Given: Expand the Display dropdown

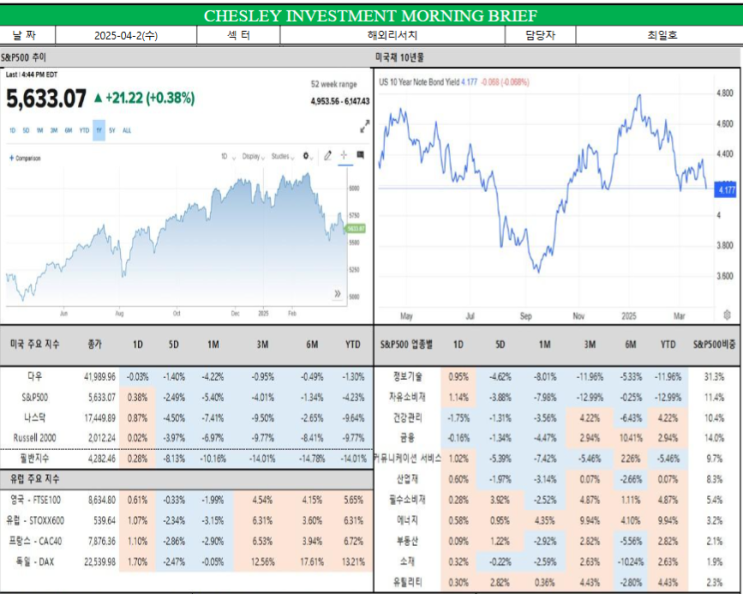Looking at the screenshot, I should tap(254, 156).
